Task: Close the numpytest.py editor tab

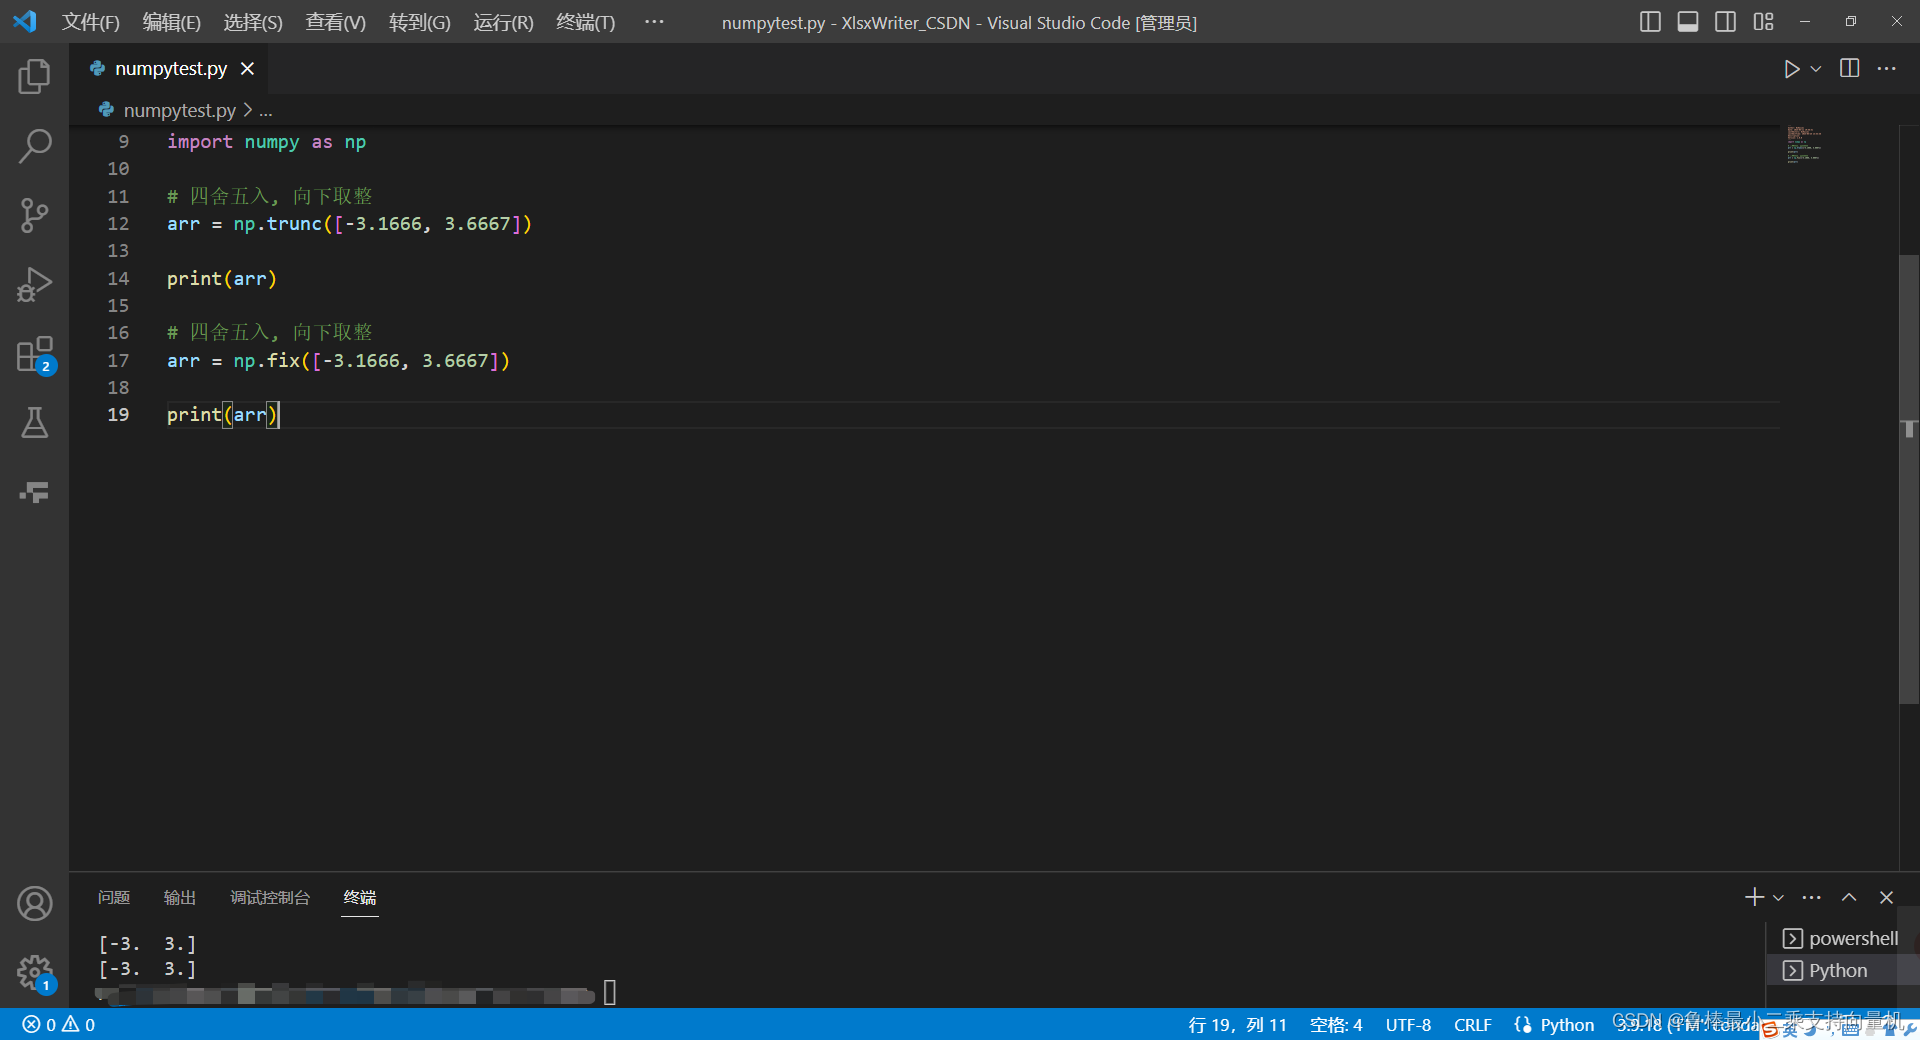Action: [x=247, y=68]
